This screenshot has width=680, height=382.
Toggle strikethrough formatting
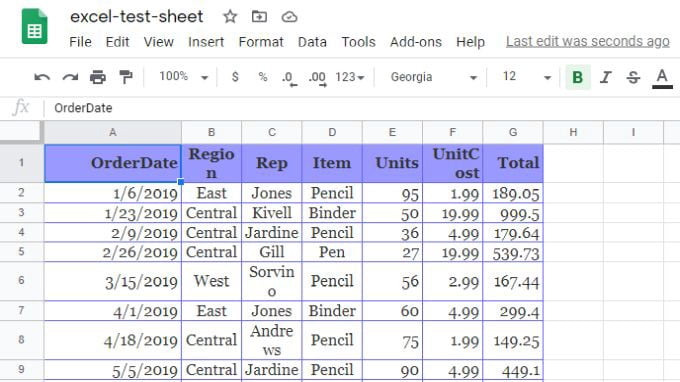633,78
